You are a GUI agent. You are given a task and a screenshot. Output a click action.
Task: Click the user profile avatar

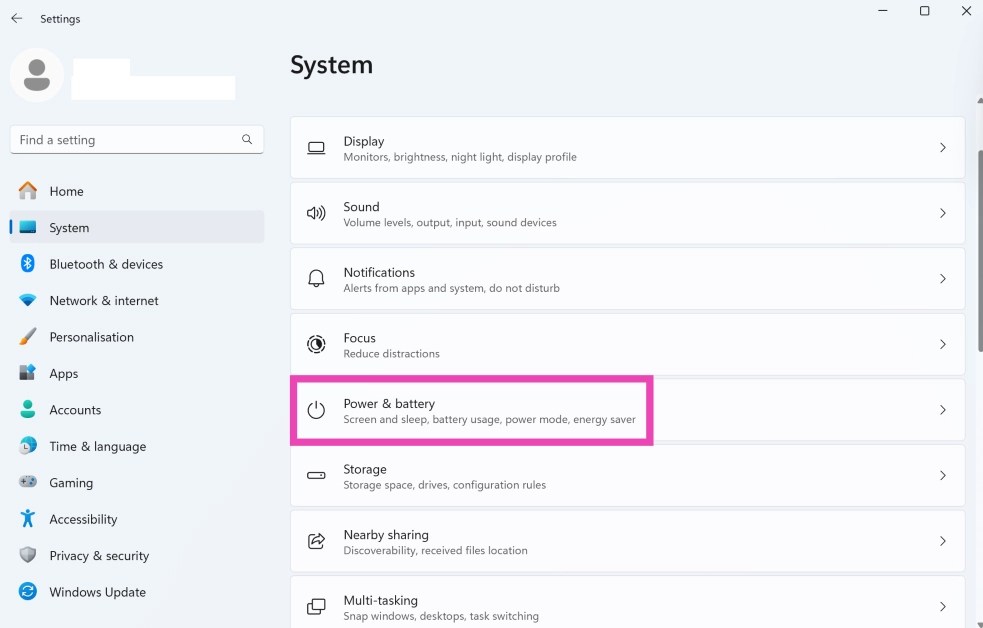coord(37,75)
